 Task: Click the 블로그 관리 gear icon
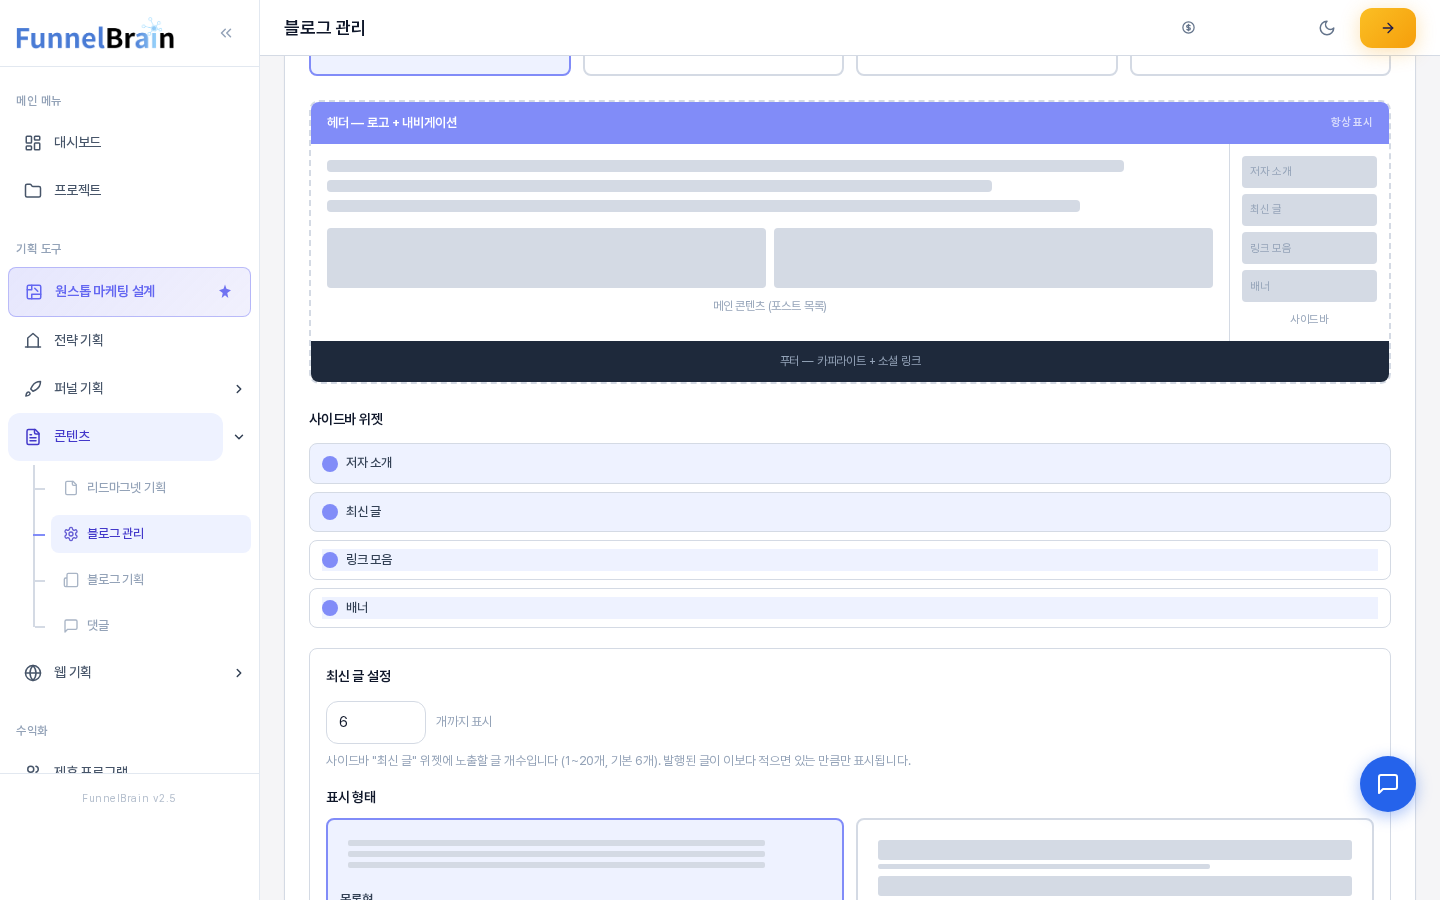(71, 534)
